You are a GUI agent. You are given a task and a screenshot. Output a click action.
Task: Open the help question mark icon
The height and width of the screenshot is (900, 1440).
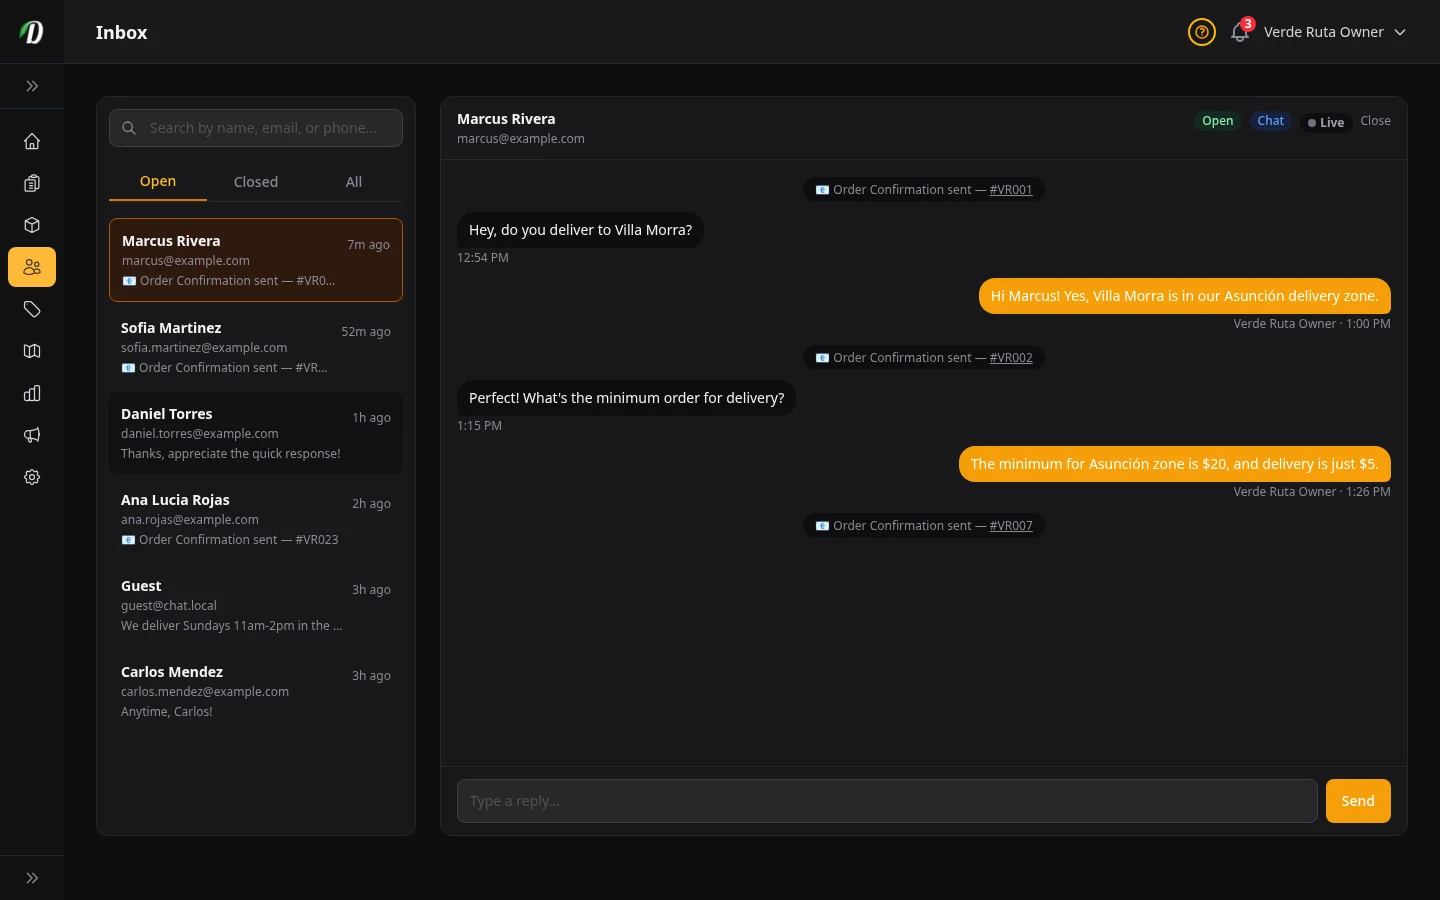pyautogui.click(x=1201, y=32)
